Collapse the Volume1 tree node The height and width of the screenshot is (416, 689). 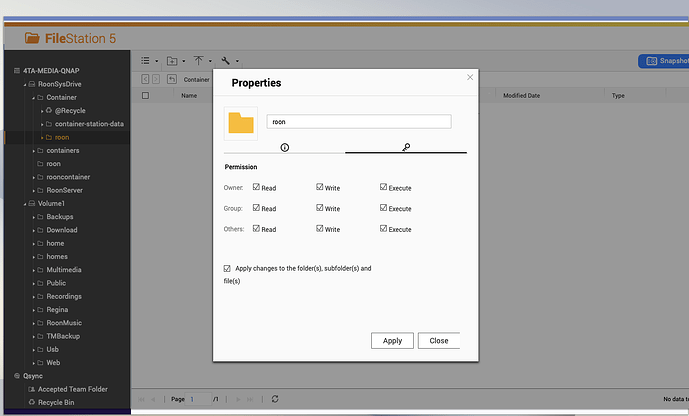pos(25,204)
